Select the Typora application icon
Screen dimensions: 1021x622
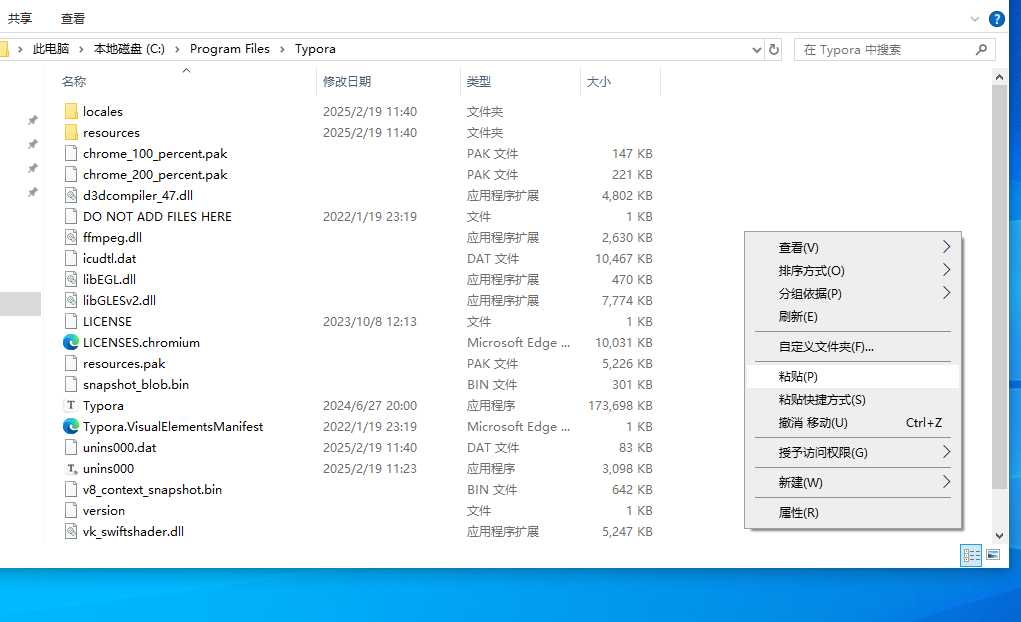click(71, 405)
